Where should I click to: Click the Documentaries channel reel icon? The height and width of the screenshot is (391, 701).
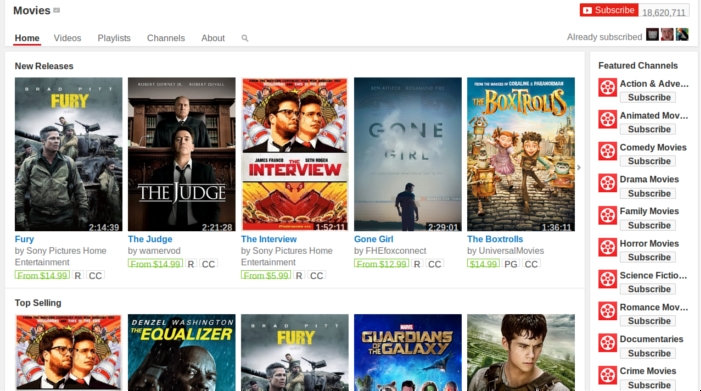coord(608,343)
